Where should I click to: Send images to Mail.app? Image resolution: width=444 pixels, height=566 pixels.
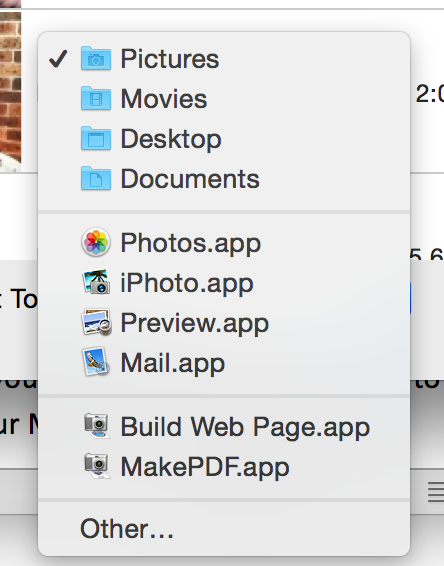224,363
